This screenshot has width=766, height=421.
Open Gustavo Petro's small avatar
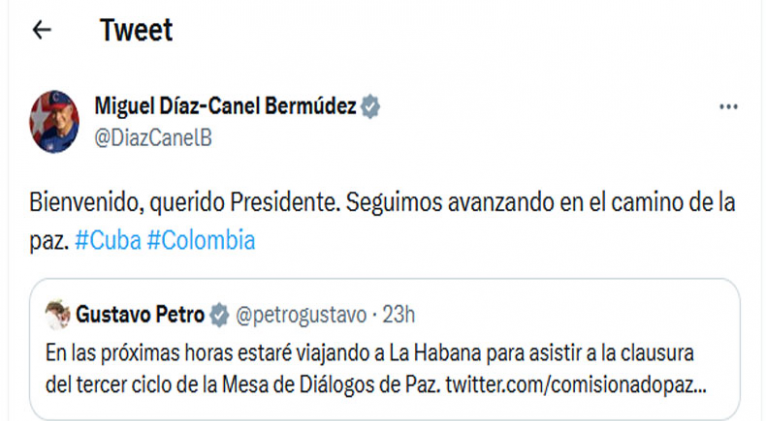click(x=58, y=315)
